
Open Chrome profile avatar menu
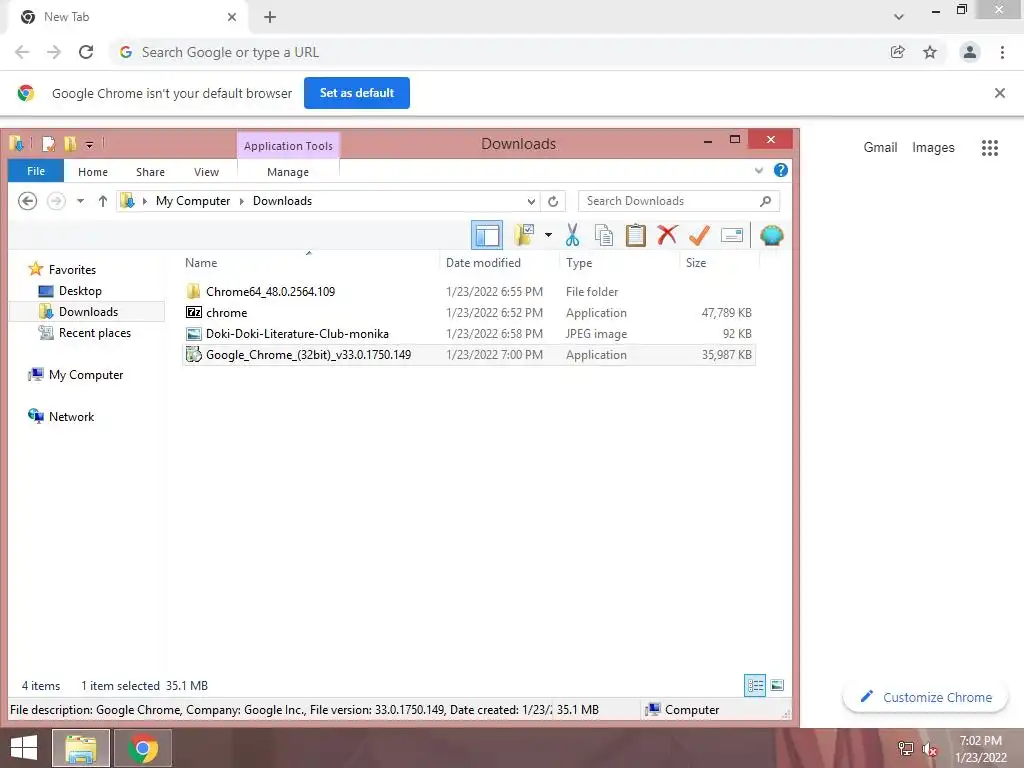pyautogui.click(x=970, y=52)
